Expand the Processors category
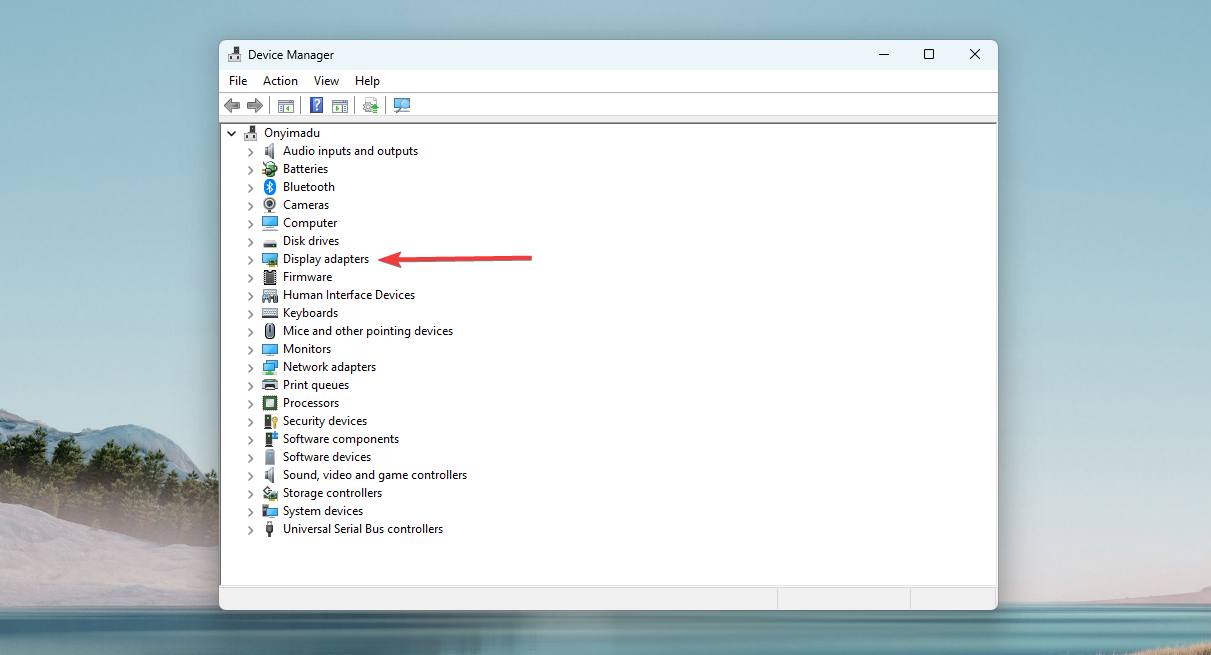Viewport: 1211px width, 655px height. [x=250, y=403]
